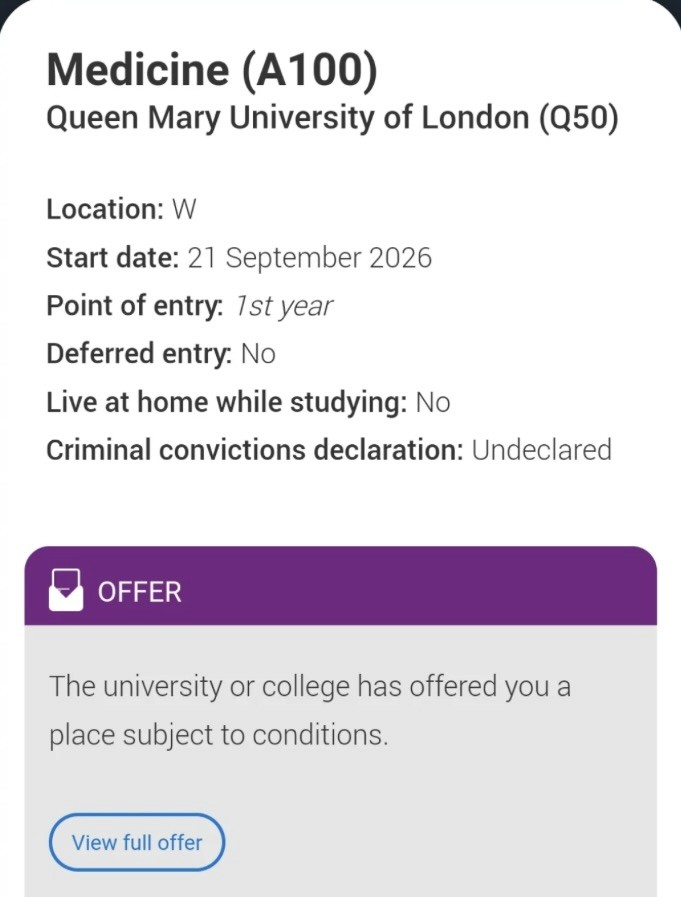This screenshot has height=897, width=681.
Task: Select Queen Mary University of London name
Action: (x=287, y=118)
